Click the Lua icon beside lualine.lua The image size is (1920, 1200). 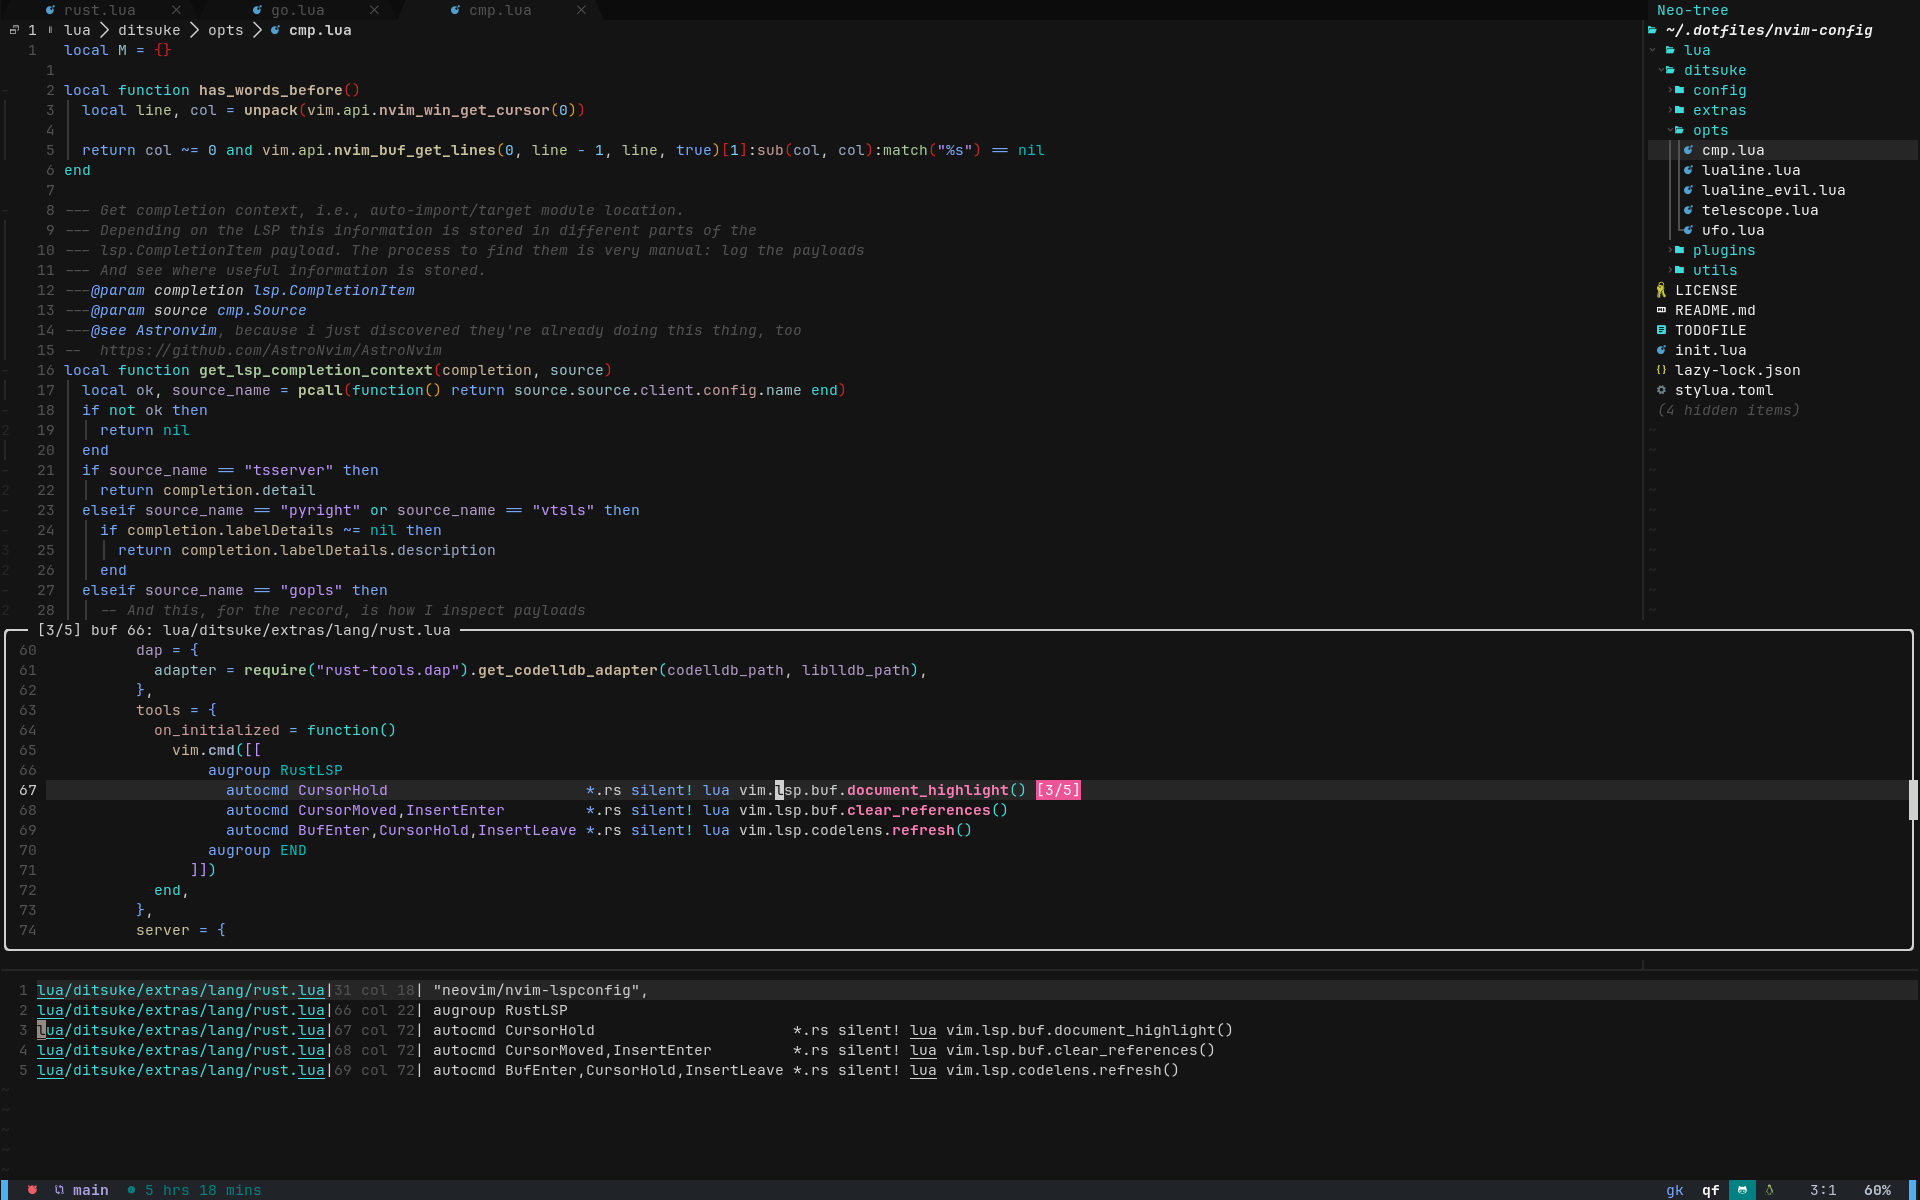tap(1688, 170)
